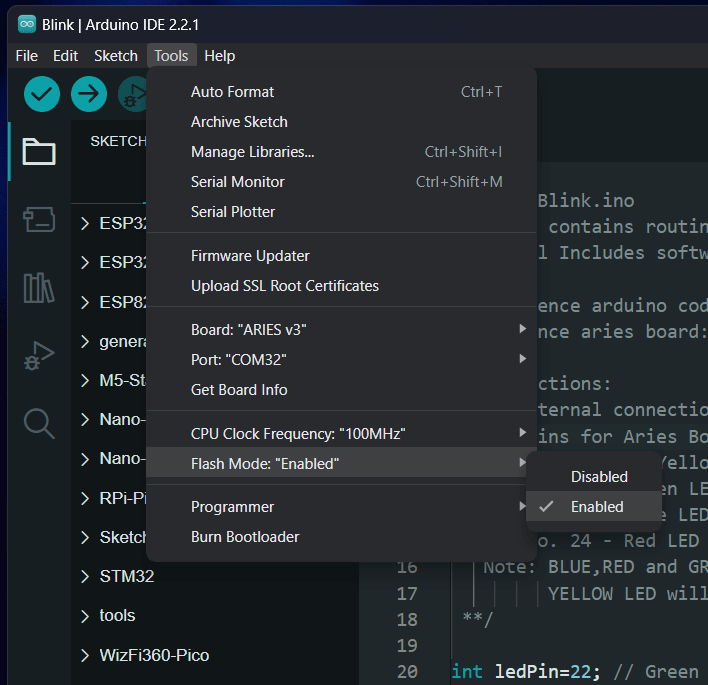Viewport: 708px width, 685px height.
Task: Expand the STM32 folder chevron
Action: 84,577
